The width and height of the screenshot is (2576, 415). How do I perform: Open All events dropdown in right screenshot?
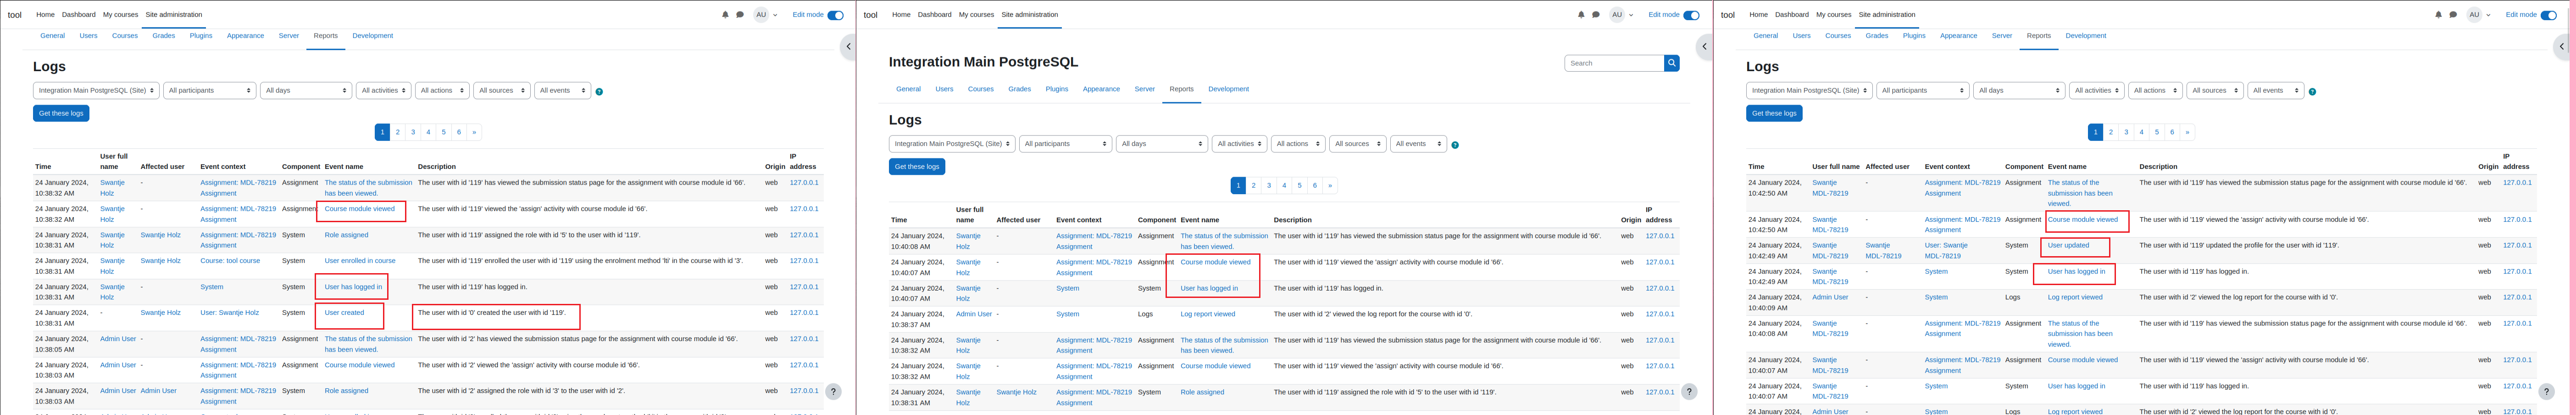coord(2275,90)
